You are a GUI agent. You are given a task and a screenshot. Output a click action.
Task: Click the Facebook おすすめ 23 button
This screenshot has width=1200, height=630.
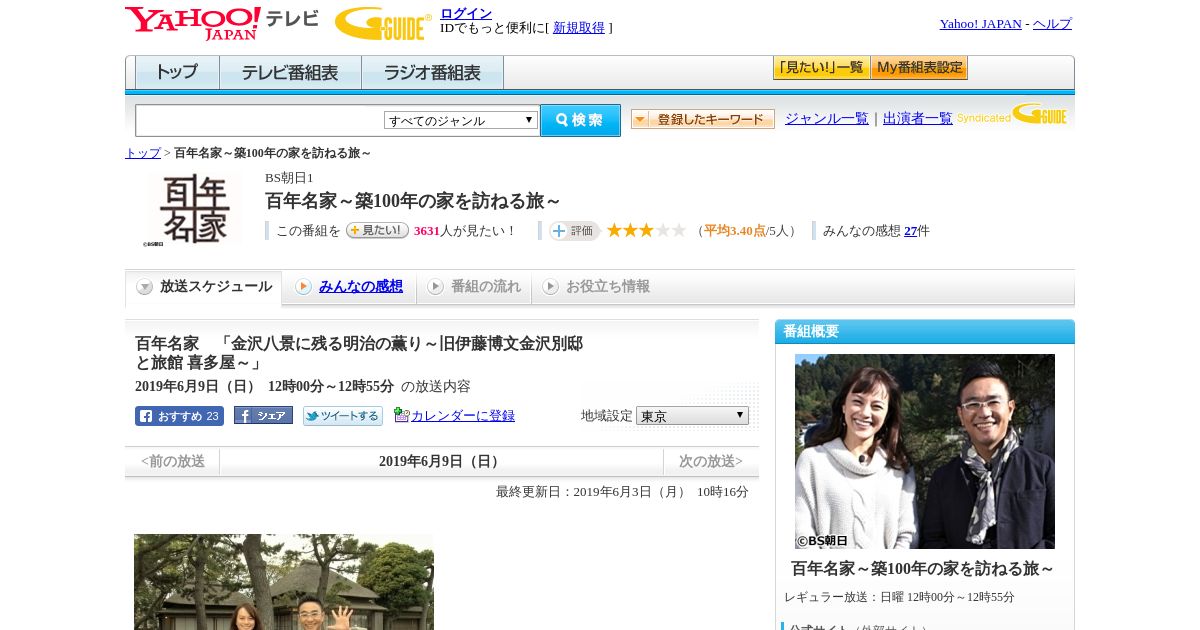pyautogui.click(x=179, y=416)
